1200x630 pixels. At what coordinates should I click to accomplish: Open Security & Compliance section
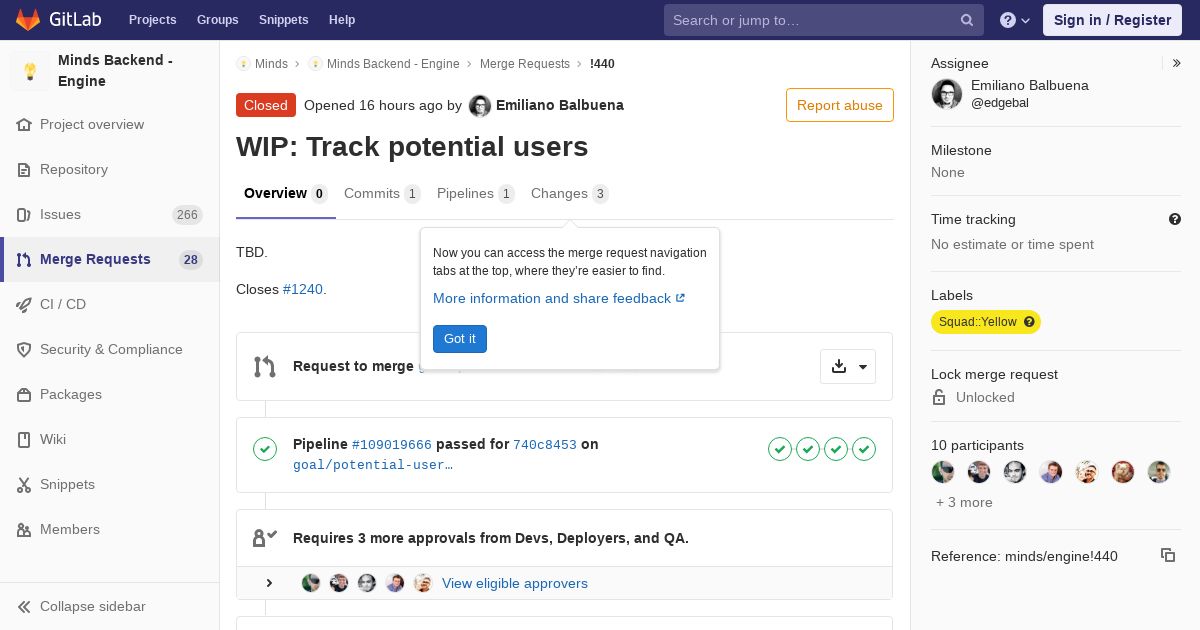[x=110, y=349]
